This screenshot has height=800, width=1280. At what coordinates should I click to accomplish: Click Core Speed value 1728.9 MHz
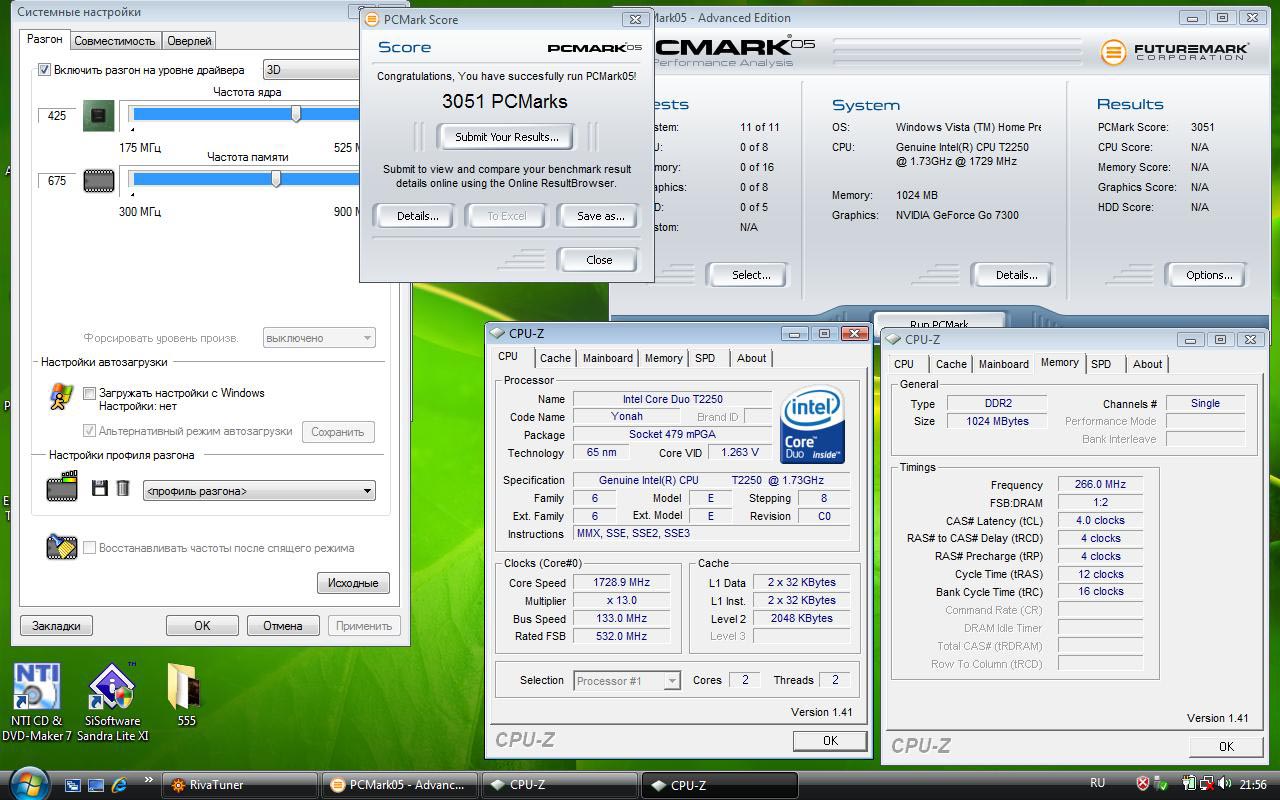622,582
